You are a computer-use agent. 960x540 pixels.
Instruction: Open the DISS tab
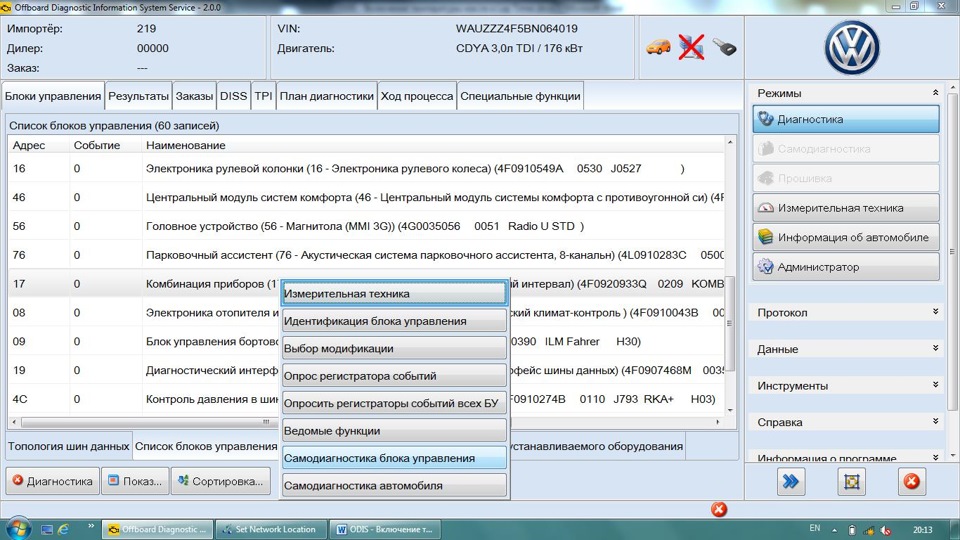[233, 96]
